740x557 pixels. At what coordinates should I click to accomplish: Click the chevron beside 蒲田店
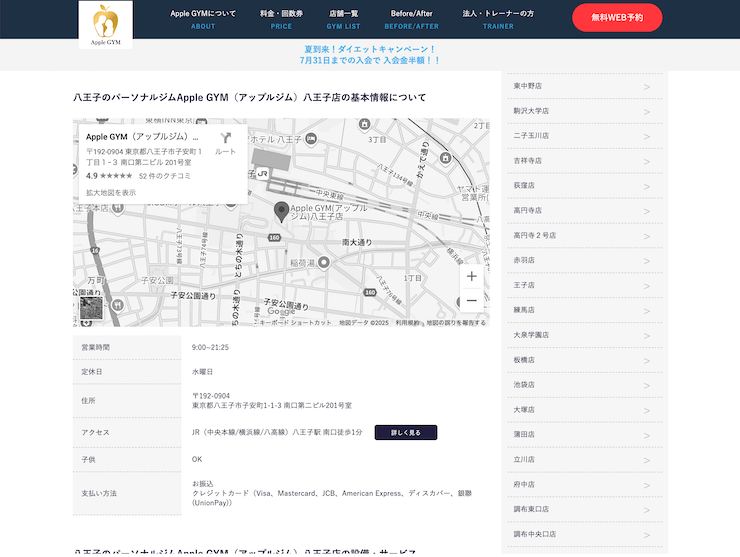point(647,436)
